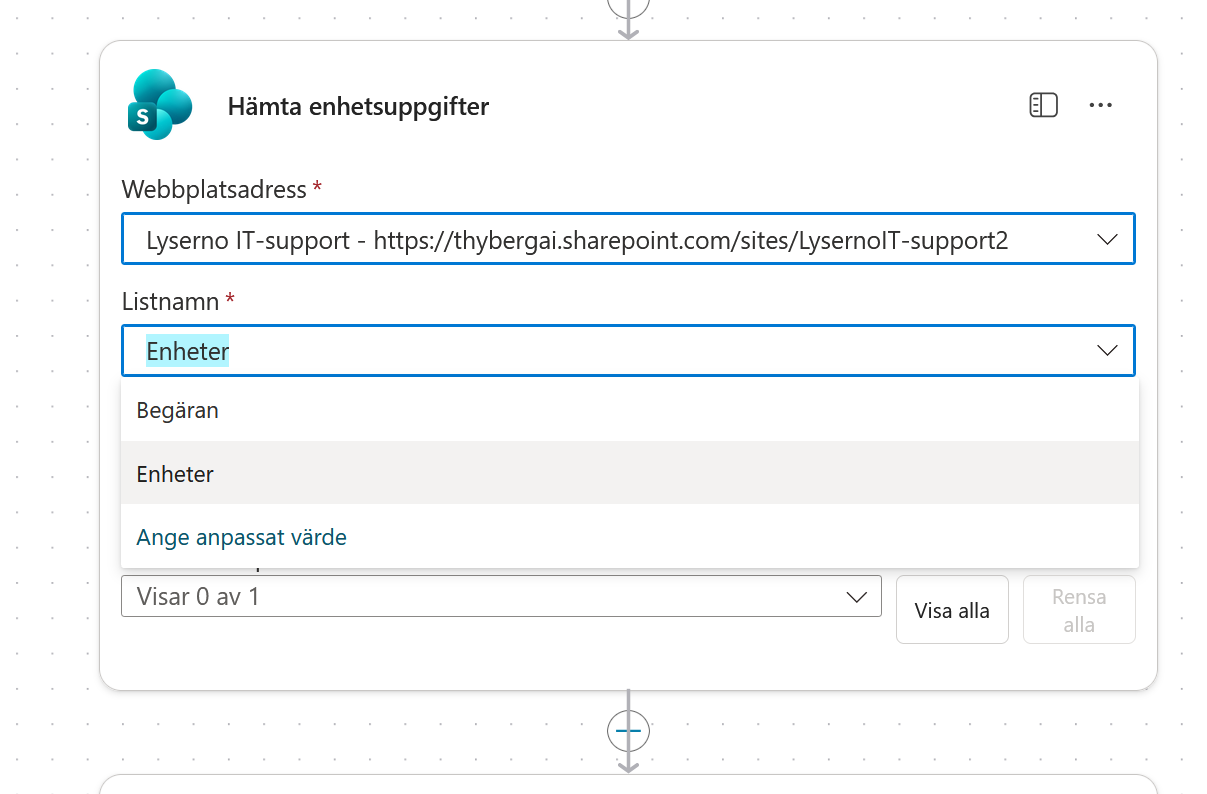Viewport: 1207px width, 794px height.
Task: Choose 'Enheter' in the dropdown list
Action: point(630,473)
